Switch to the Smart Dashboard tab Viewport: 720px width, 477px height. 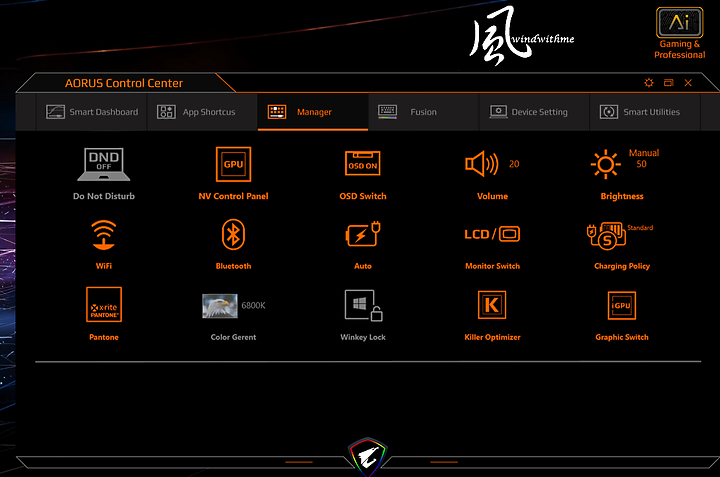click(x=92, y=112)
